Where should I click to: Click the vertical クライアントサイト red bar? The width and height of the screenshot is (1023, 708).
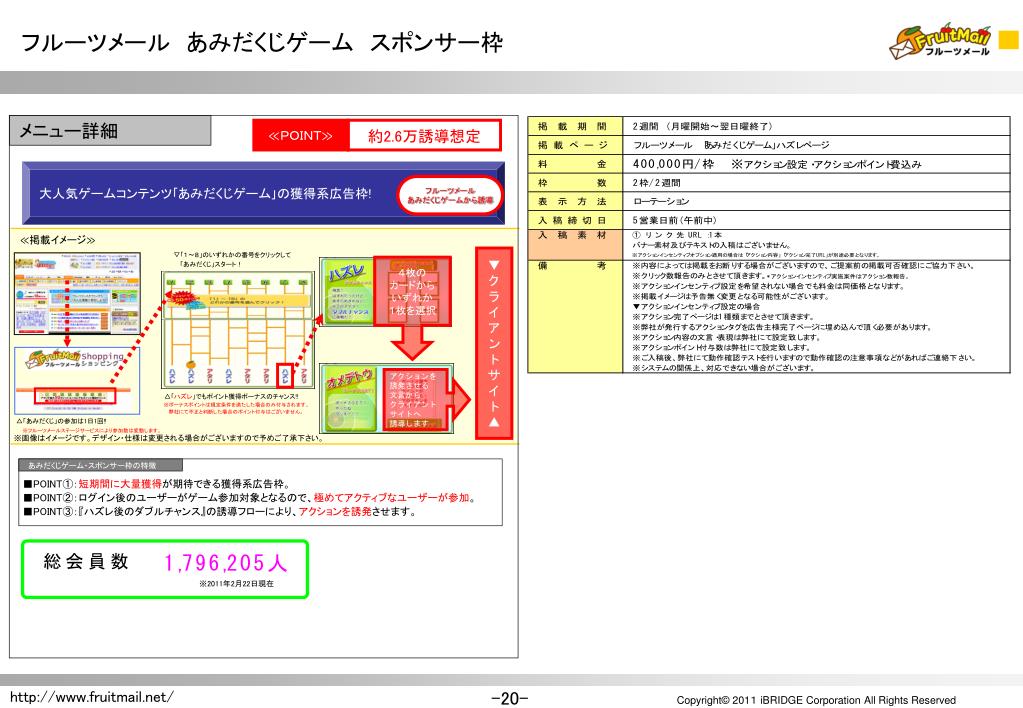point(494,343)
